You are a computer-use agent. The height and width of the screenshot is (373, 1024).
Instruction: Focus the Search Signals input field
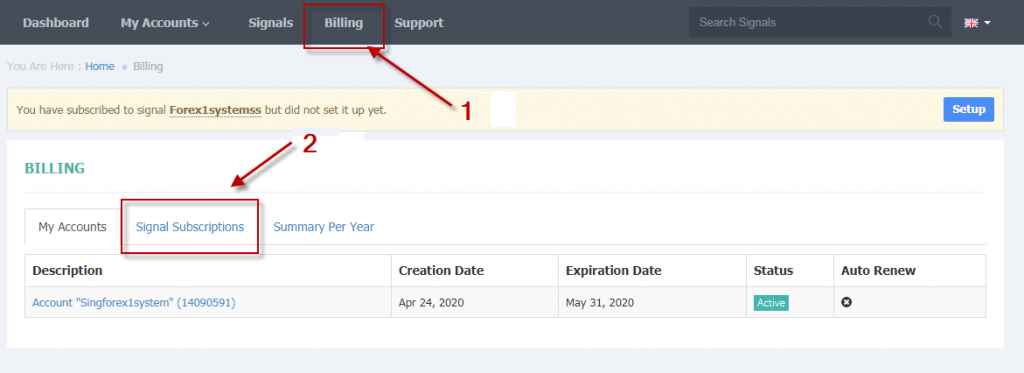810,22
